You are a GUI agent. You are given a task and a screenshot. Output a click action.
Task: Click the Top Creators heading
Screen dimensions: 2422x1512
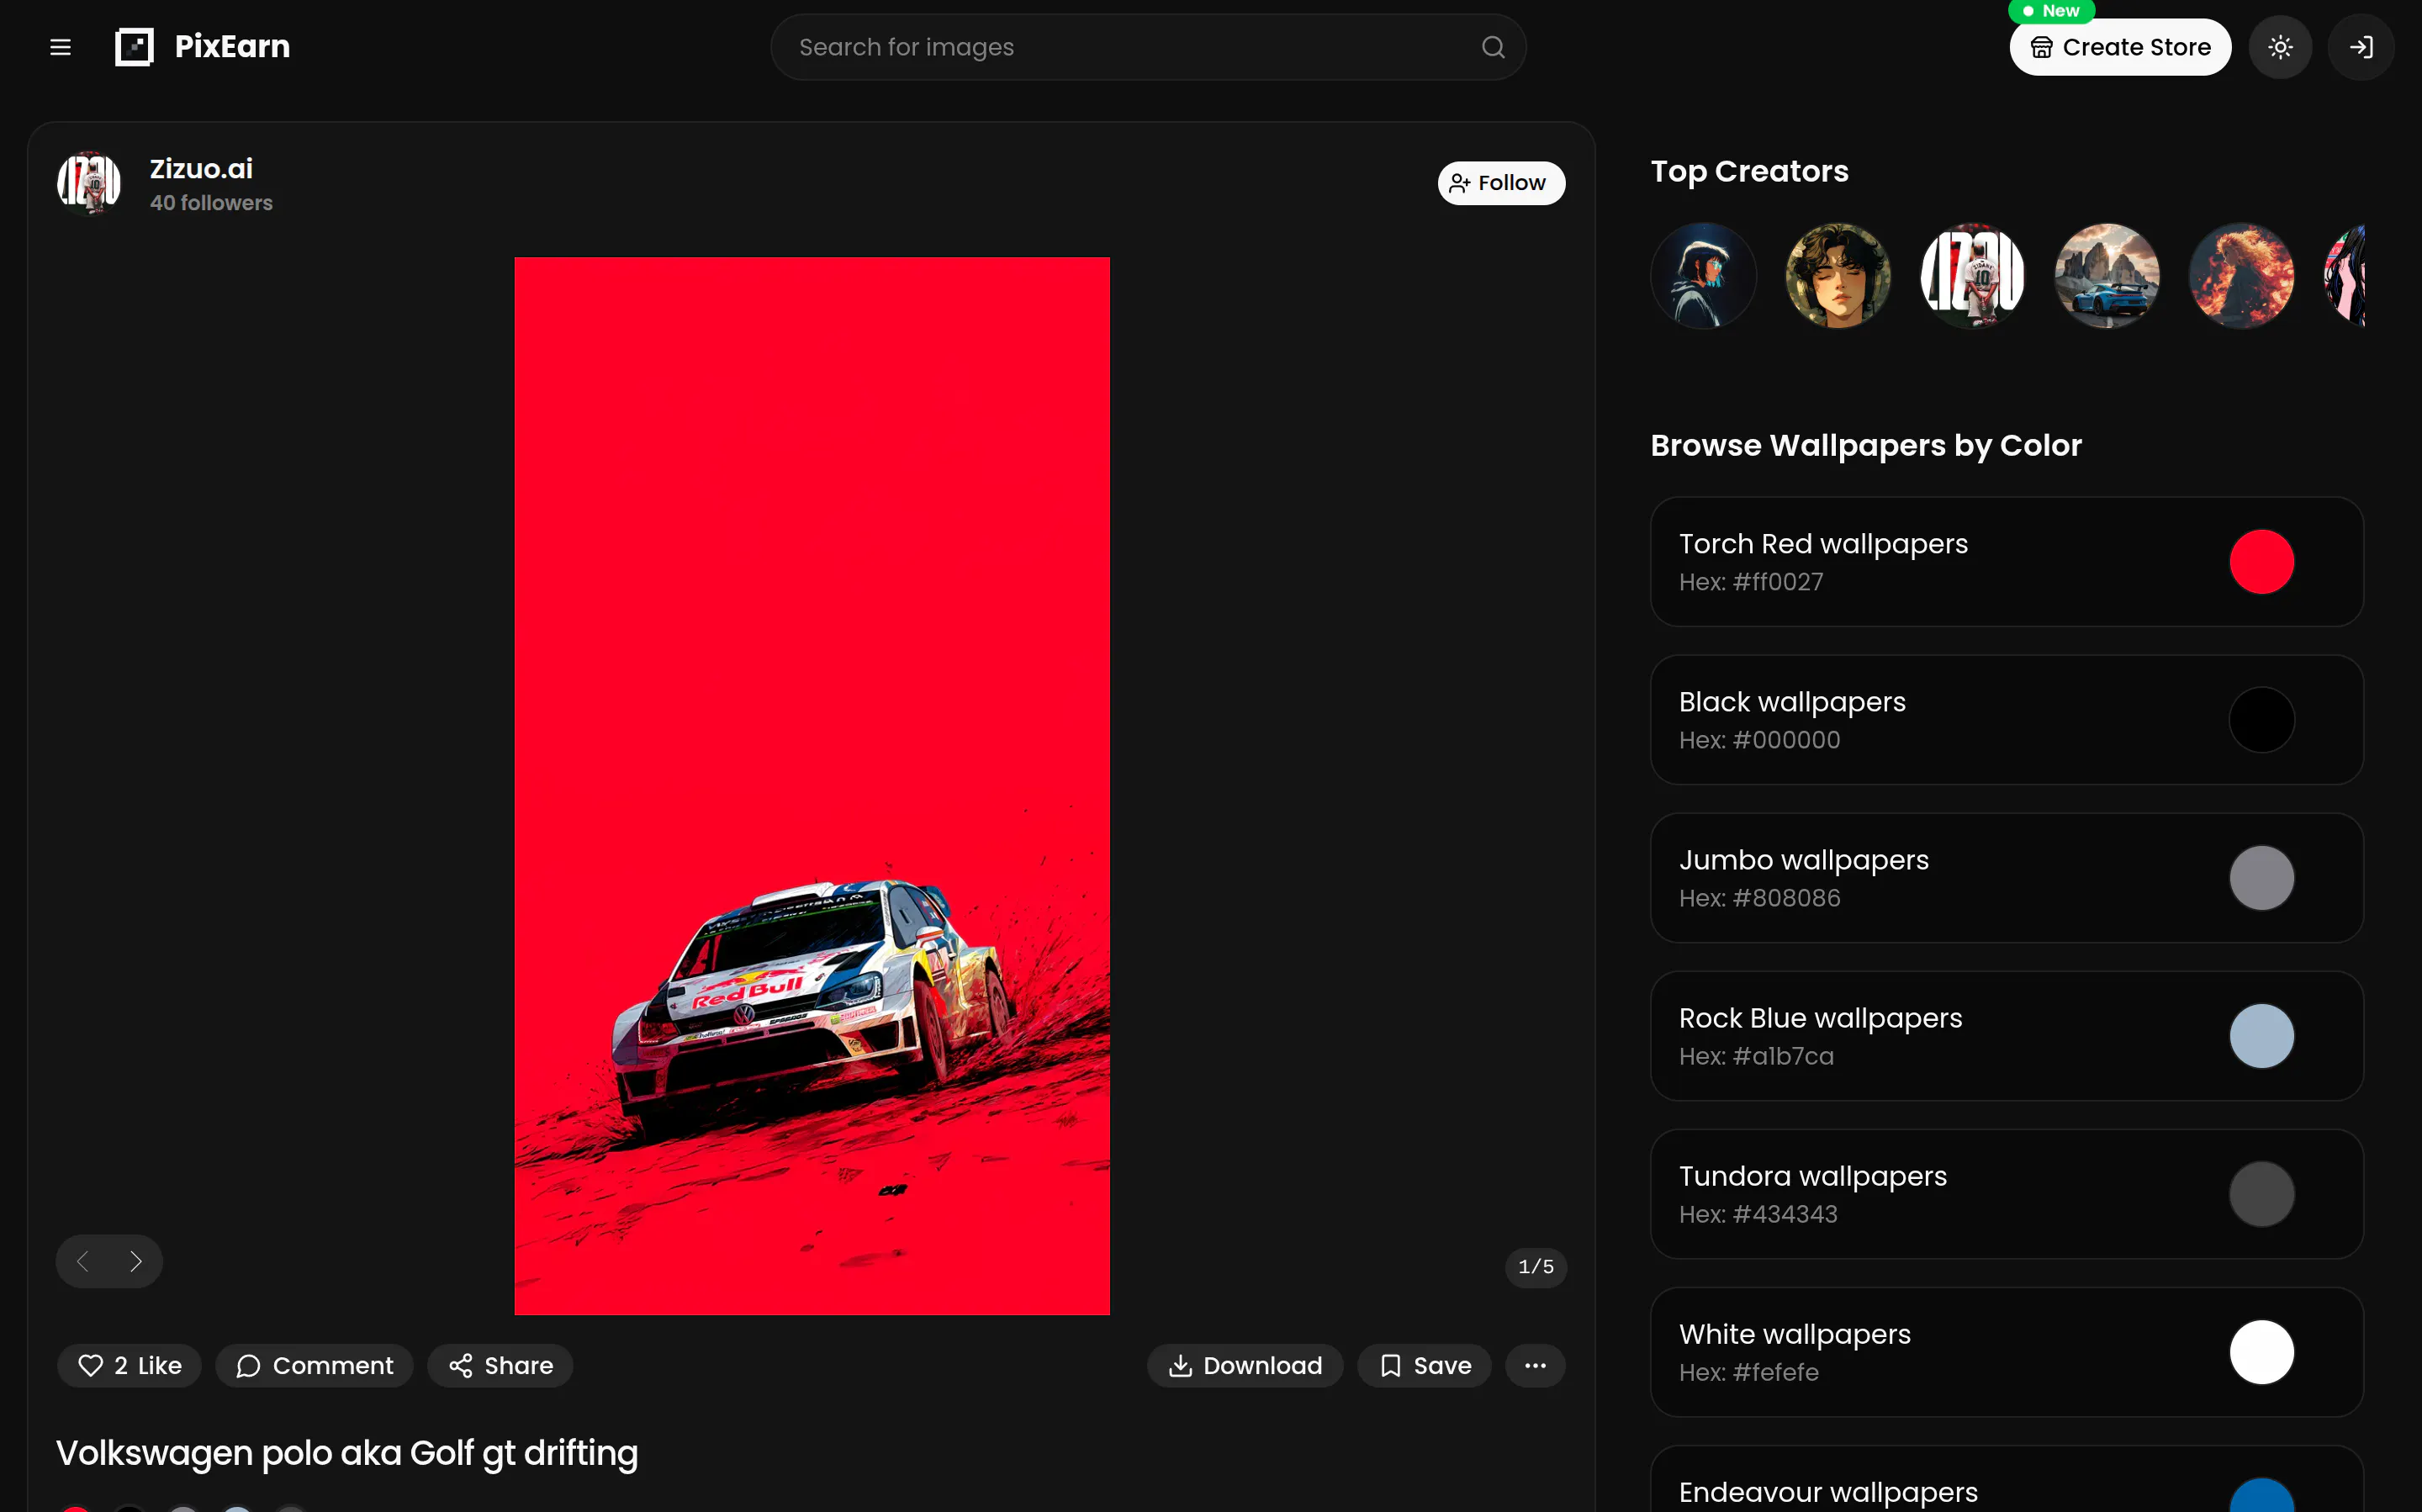[1749, 171]
